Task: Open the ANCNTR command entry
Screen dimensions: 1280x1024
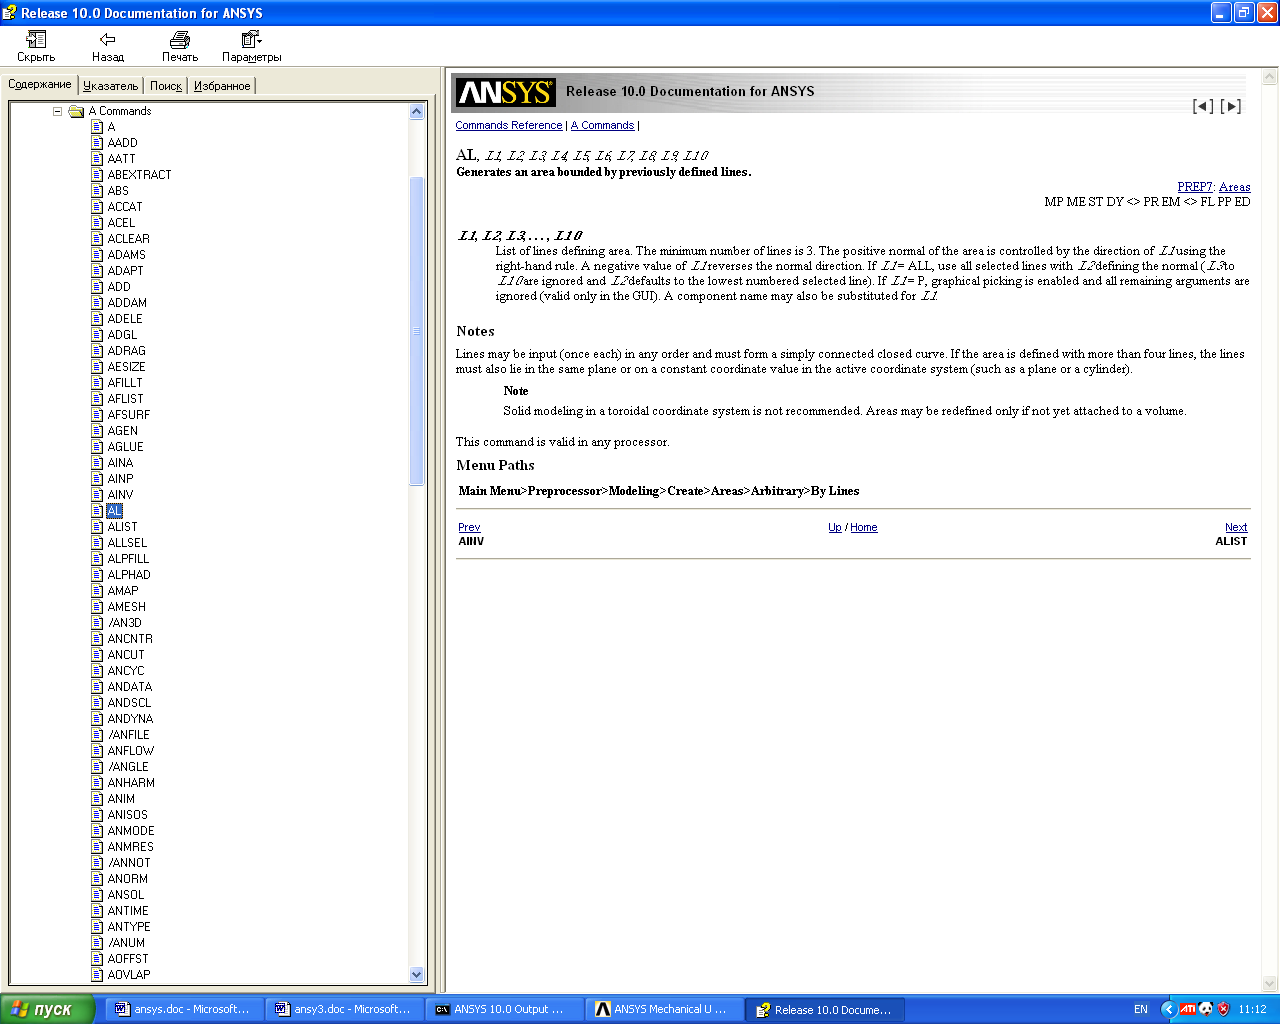Action: tap(130, 639)
